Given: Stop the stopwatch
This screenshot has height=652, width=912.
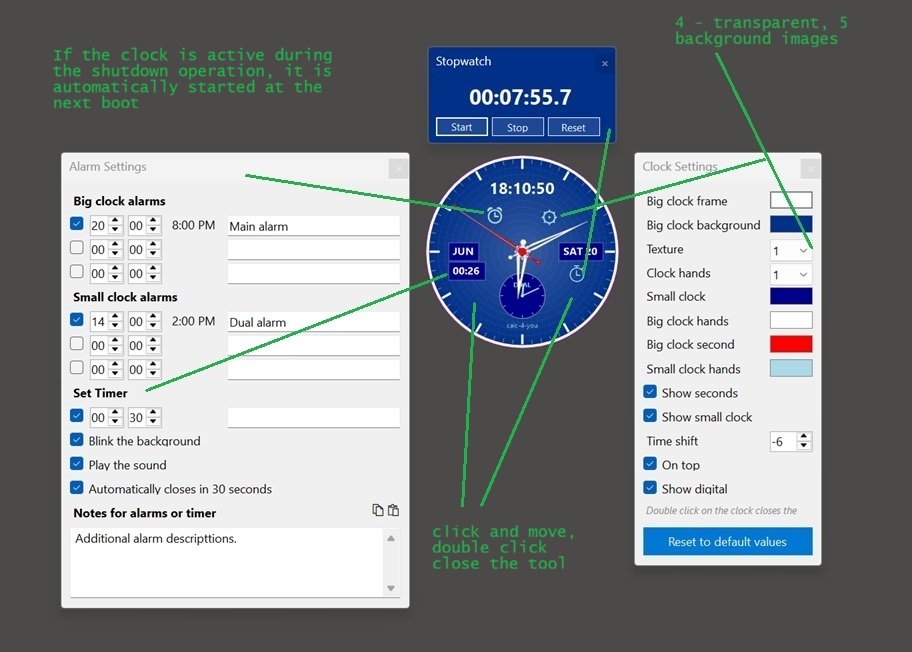Looking at the screenshot, I should pyautogui.click(x=518, y=127).
